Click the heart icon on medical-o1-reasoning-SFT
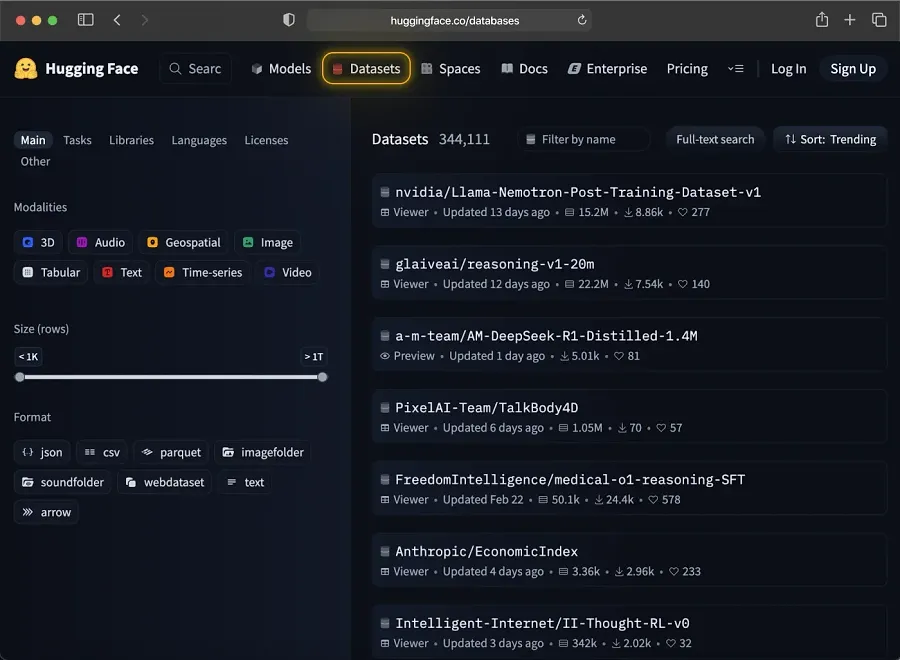This screenshot has height=660, width=900. coord(653,500)
